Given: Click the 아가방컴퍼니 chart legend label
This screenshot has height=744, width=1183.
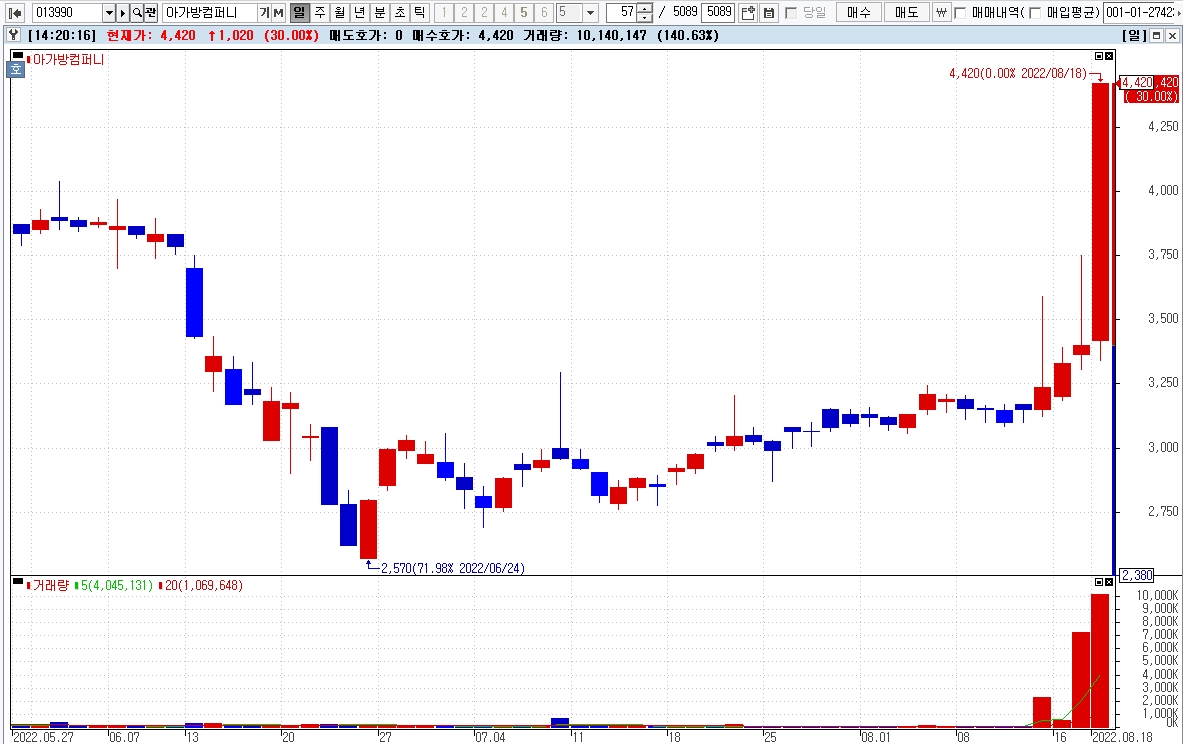Looking at the screenshot, I should tap(68, 60).
